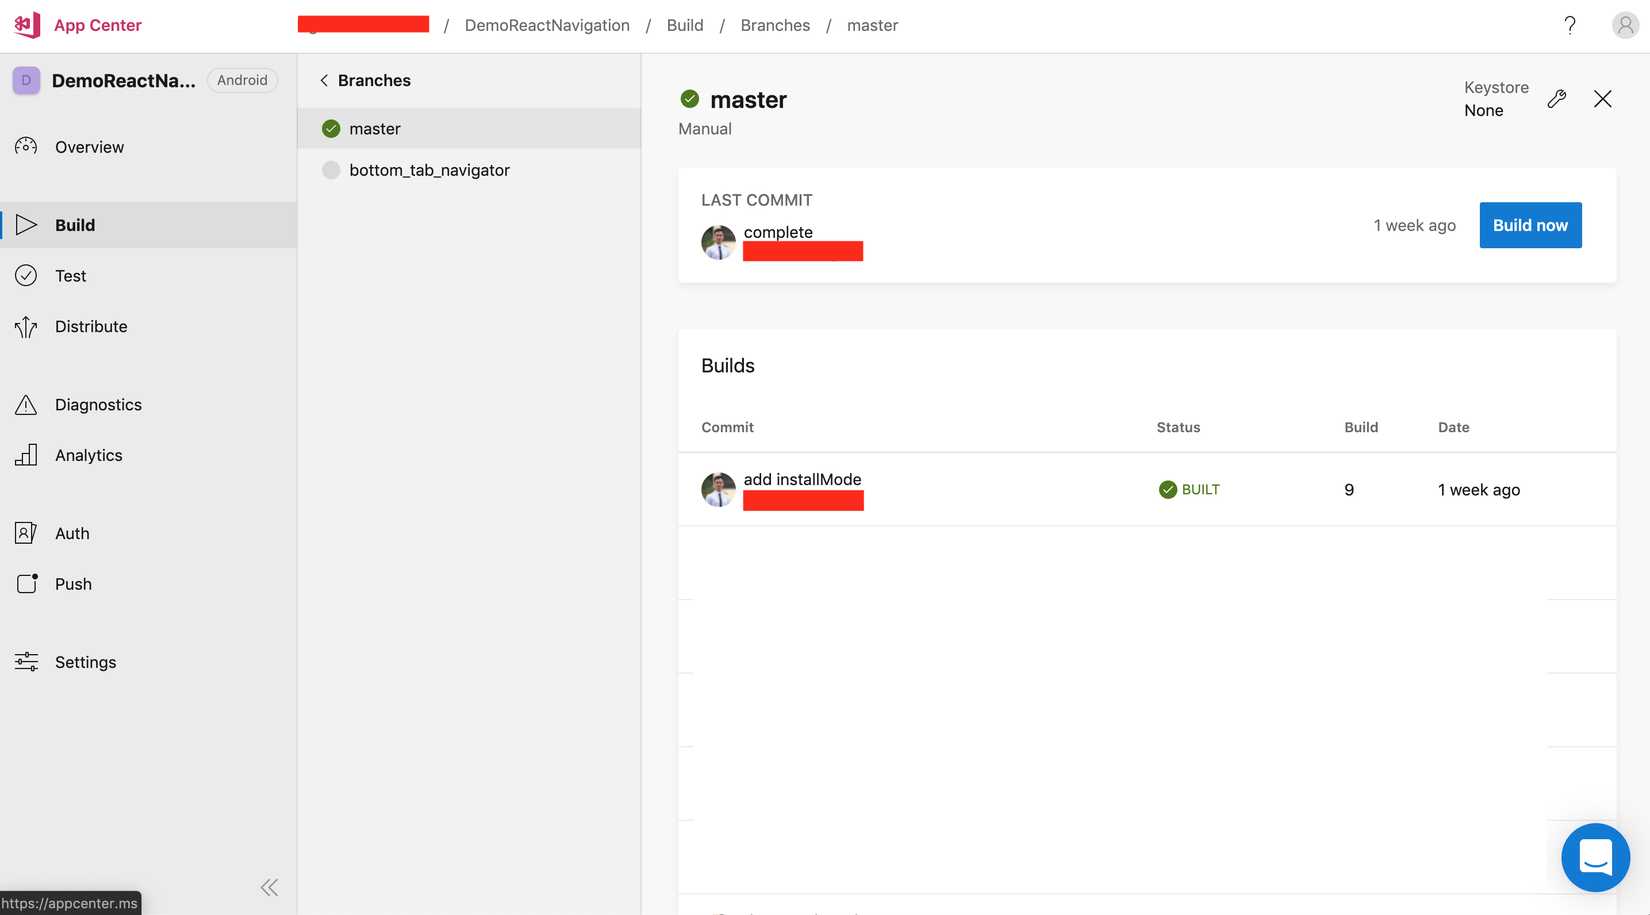Click the Keystore None label
The height and width of the screenshot is (915, 1650).
click(1496, 99)
